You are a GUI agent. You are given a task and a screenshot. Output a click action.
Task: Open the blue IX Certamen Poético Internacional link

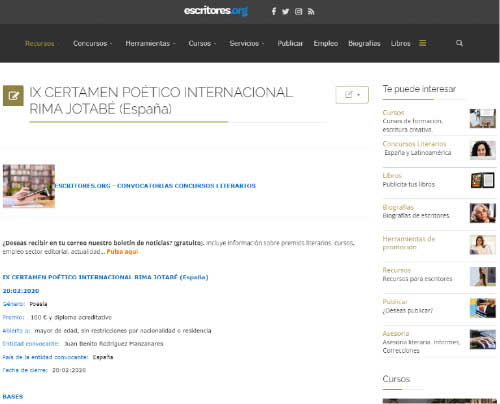pyautogui.click(x=105, y=277)
